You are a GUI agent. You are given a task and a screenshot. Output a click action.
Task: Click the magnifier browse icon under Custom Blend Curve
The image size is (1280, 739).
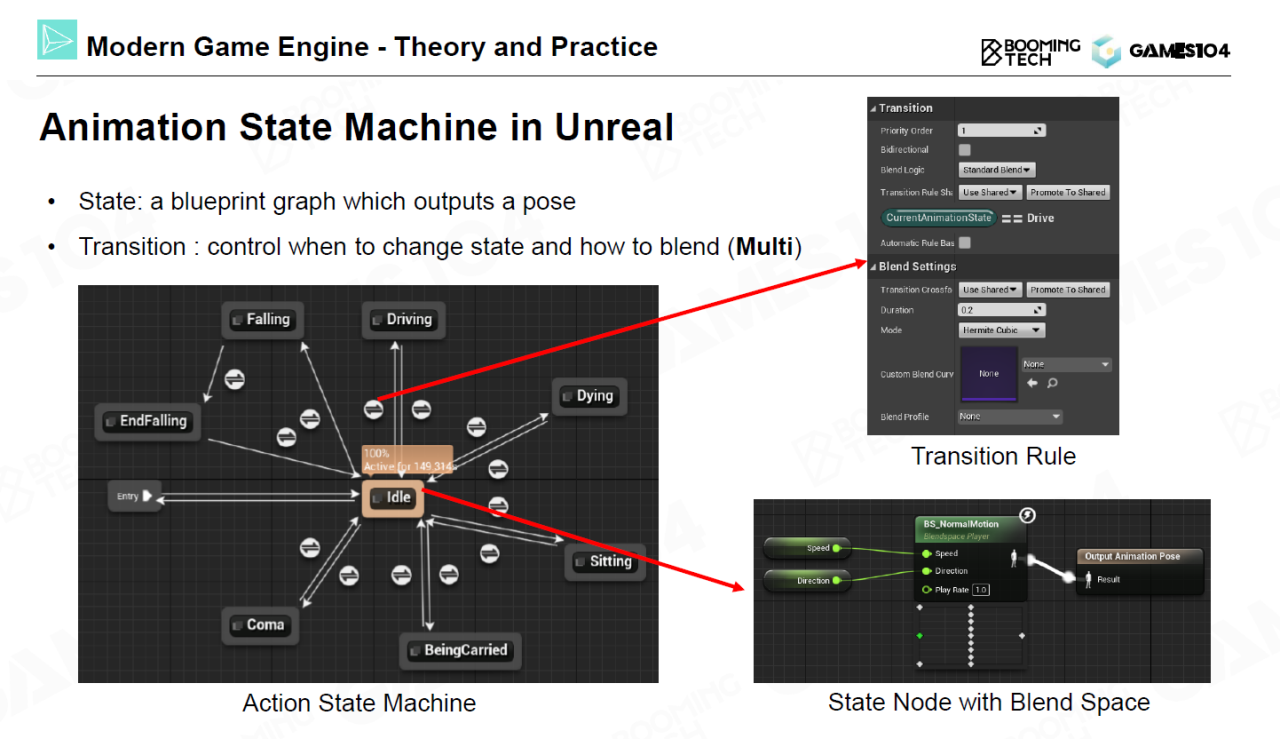tap(1052, 383)
